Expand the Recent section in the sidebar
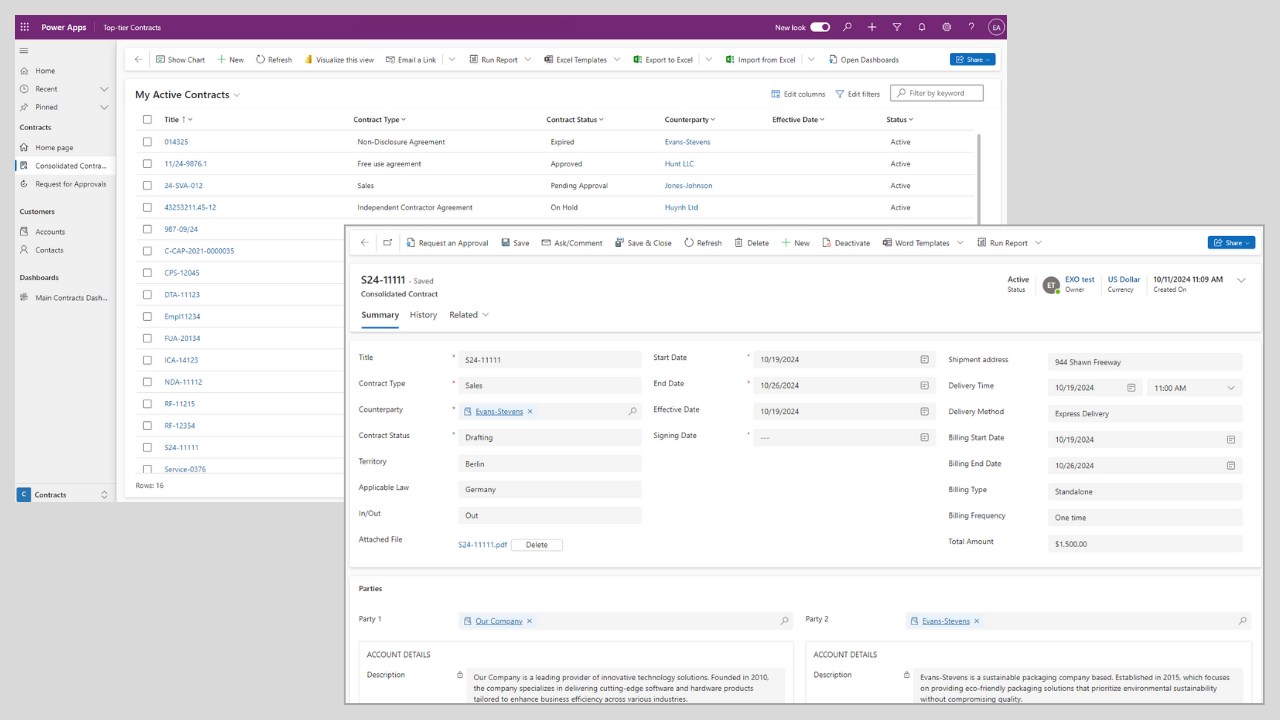Image resolution: width=1280 pixels, height=720 pixels. click(x=104, y=89)
